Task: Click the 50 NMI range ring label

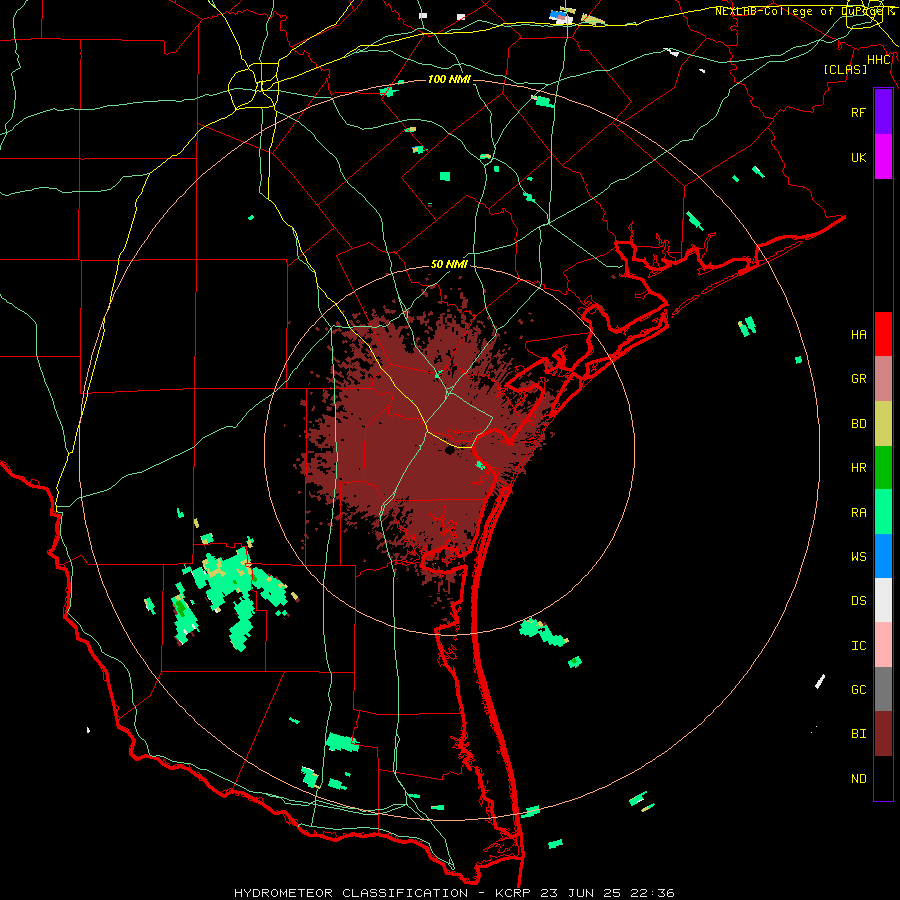Action: [449, 264]
